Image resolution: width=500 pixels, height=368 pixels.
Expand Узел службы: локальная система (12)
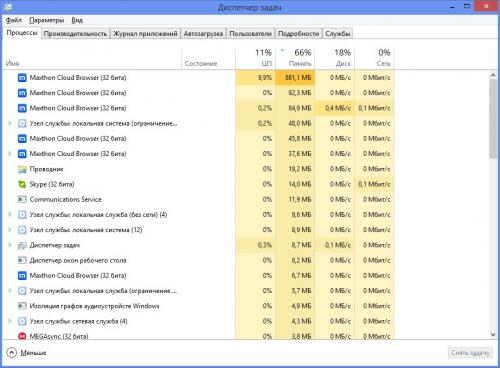coord(10,230)
